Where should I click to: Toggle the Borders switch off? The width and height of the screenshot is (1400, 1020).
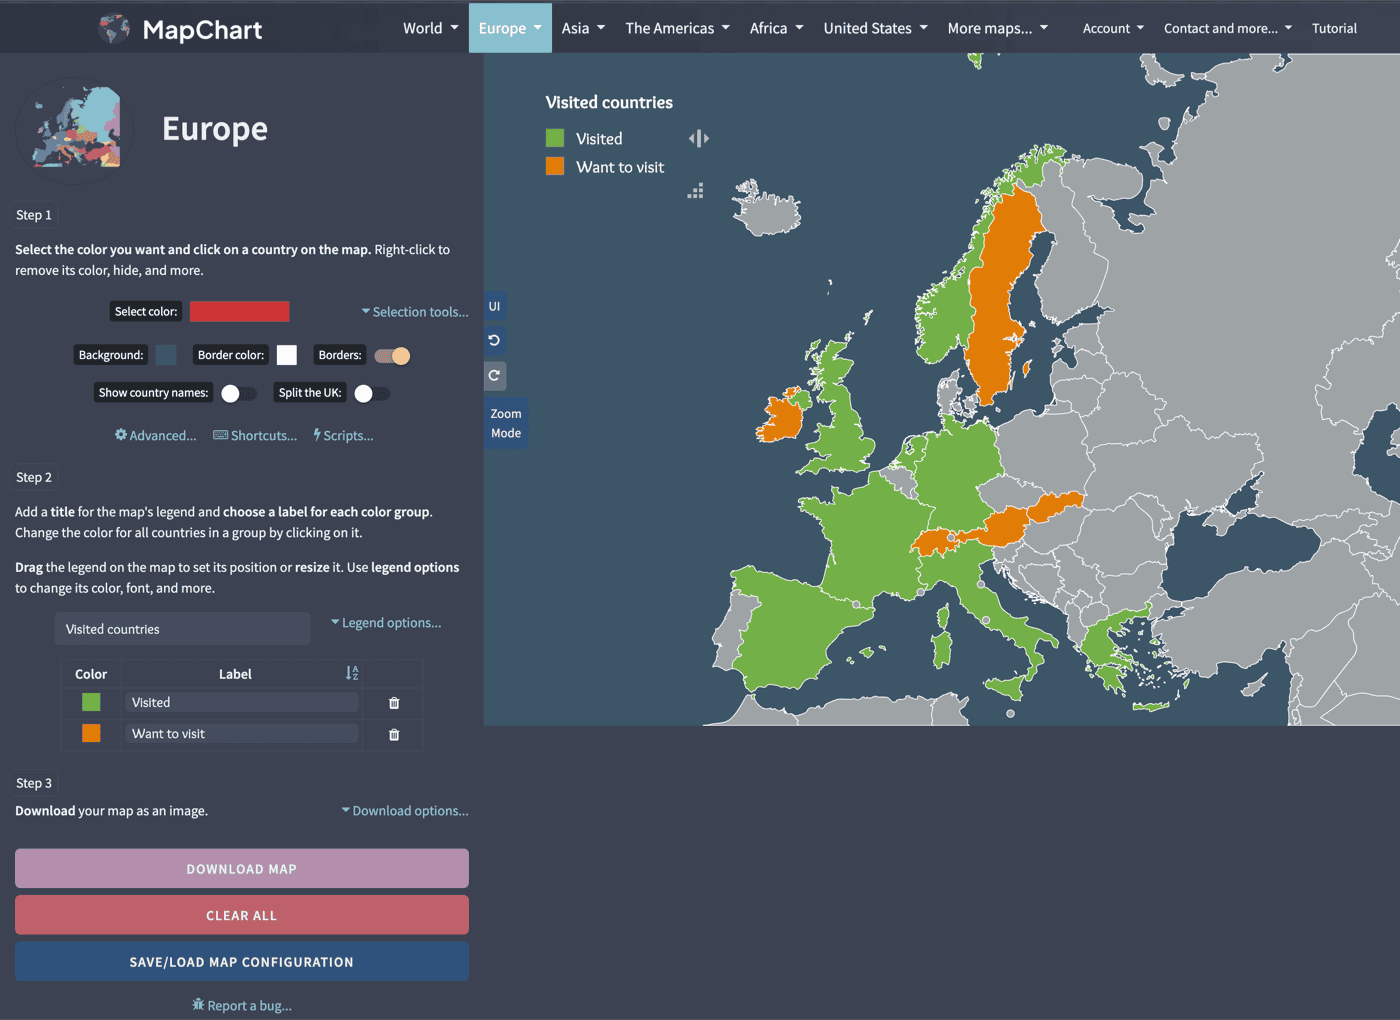(392, 356)
